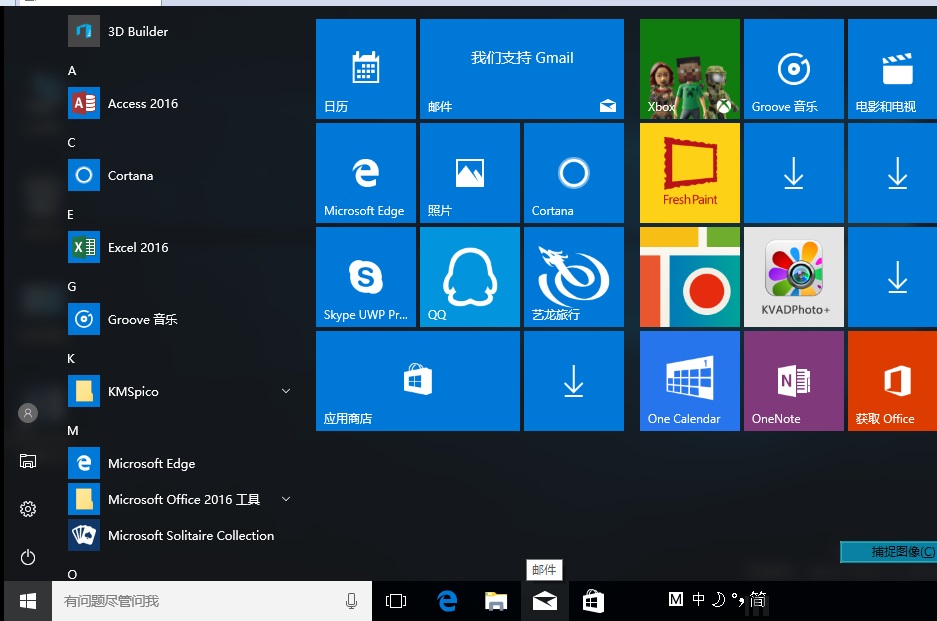Open Microsoft Edge from the taskbar
Viewport: 937px width, 621px height.
(x=446, y=600)
